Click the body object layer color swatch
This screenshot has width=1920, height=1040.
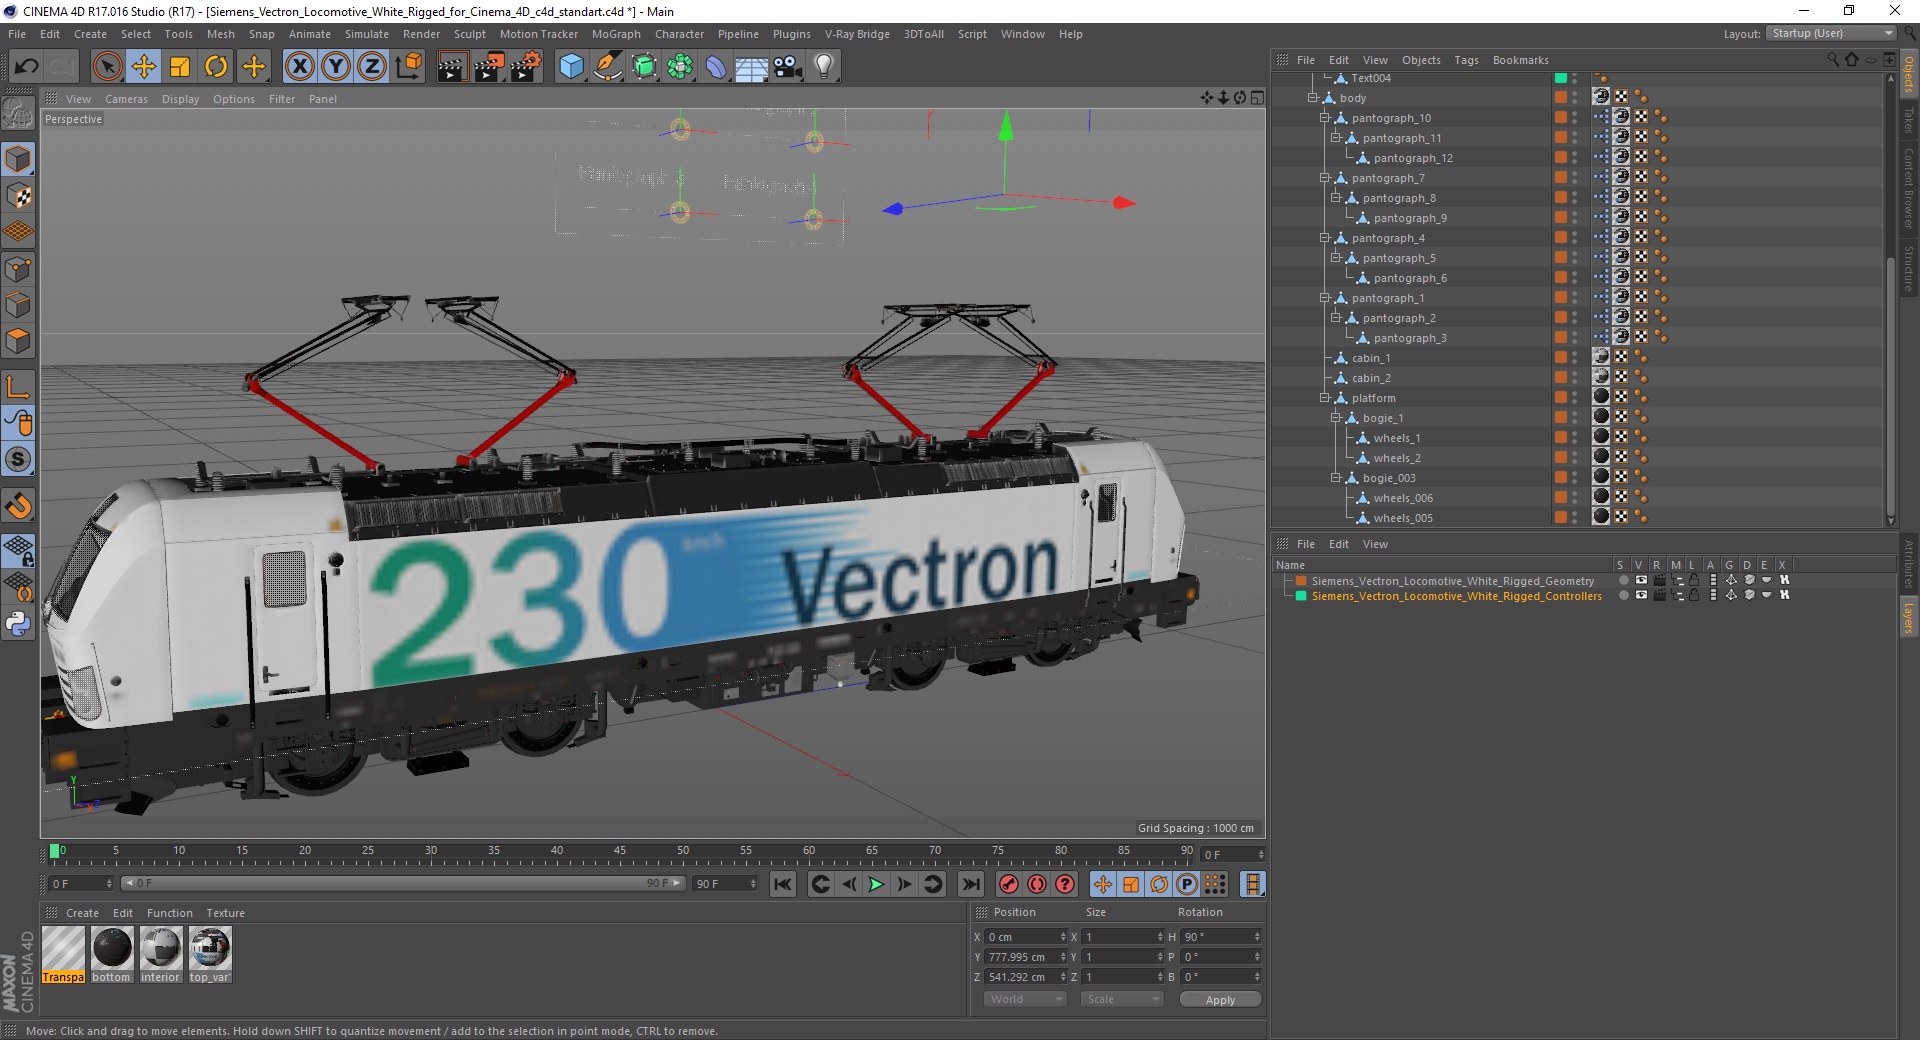pos(1560,98)
